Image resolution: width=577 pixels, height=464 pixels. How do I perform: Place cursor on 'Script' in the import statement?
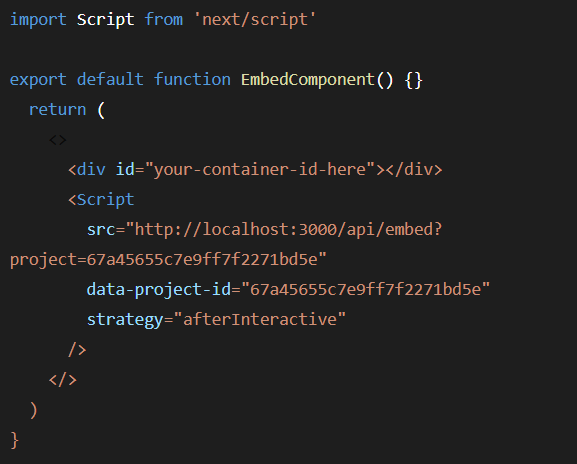click(x=105, y=20)
